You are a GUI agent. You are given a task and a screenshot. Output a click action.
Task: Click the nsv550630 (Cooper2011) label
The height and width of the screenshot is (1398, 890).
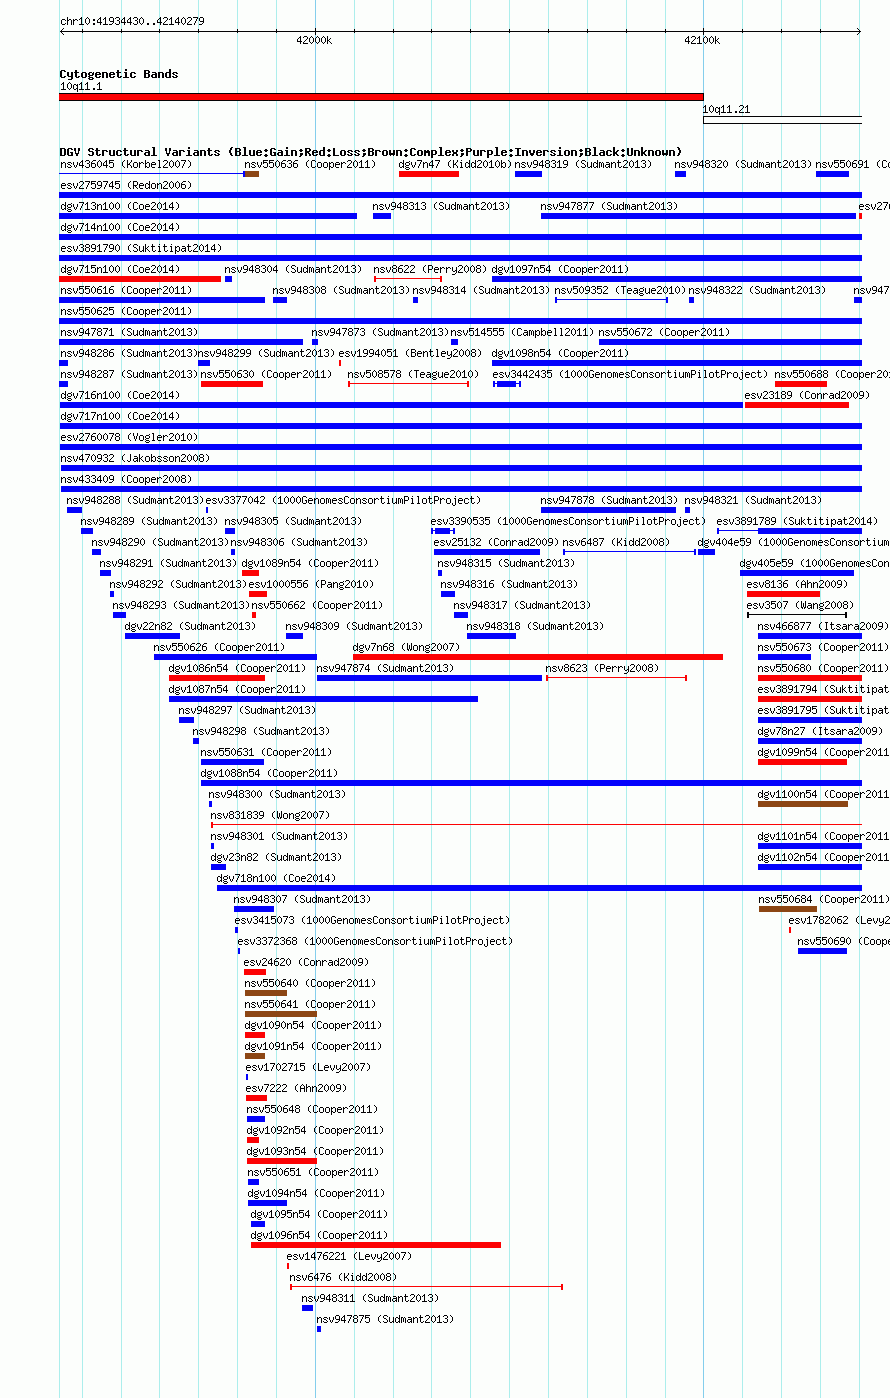pos(266,374)
